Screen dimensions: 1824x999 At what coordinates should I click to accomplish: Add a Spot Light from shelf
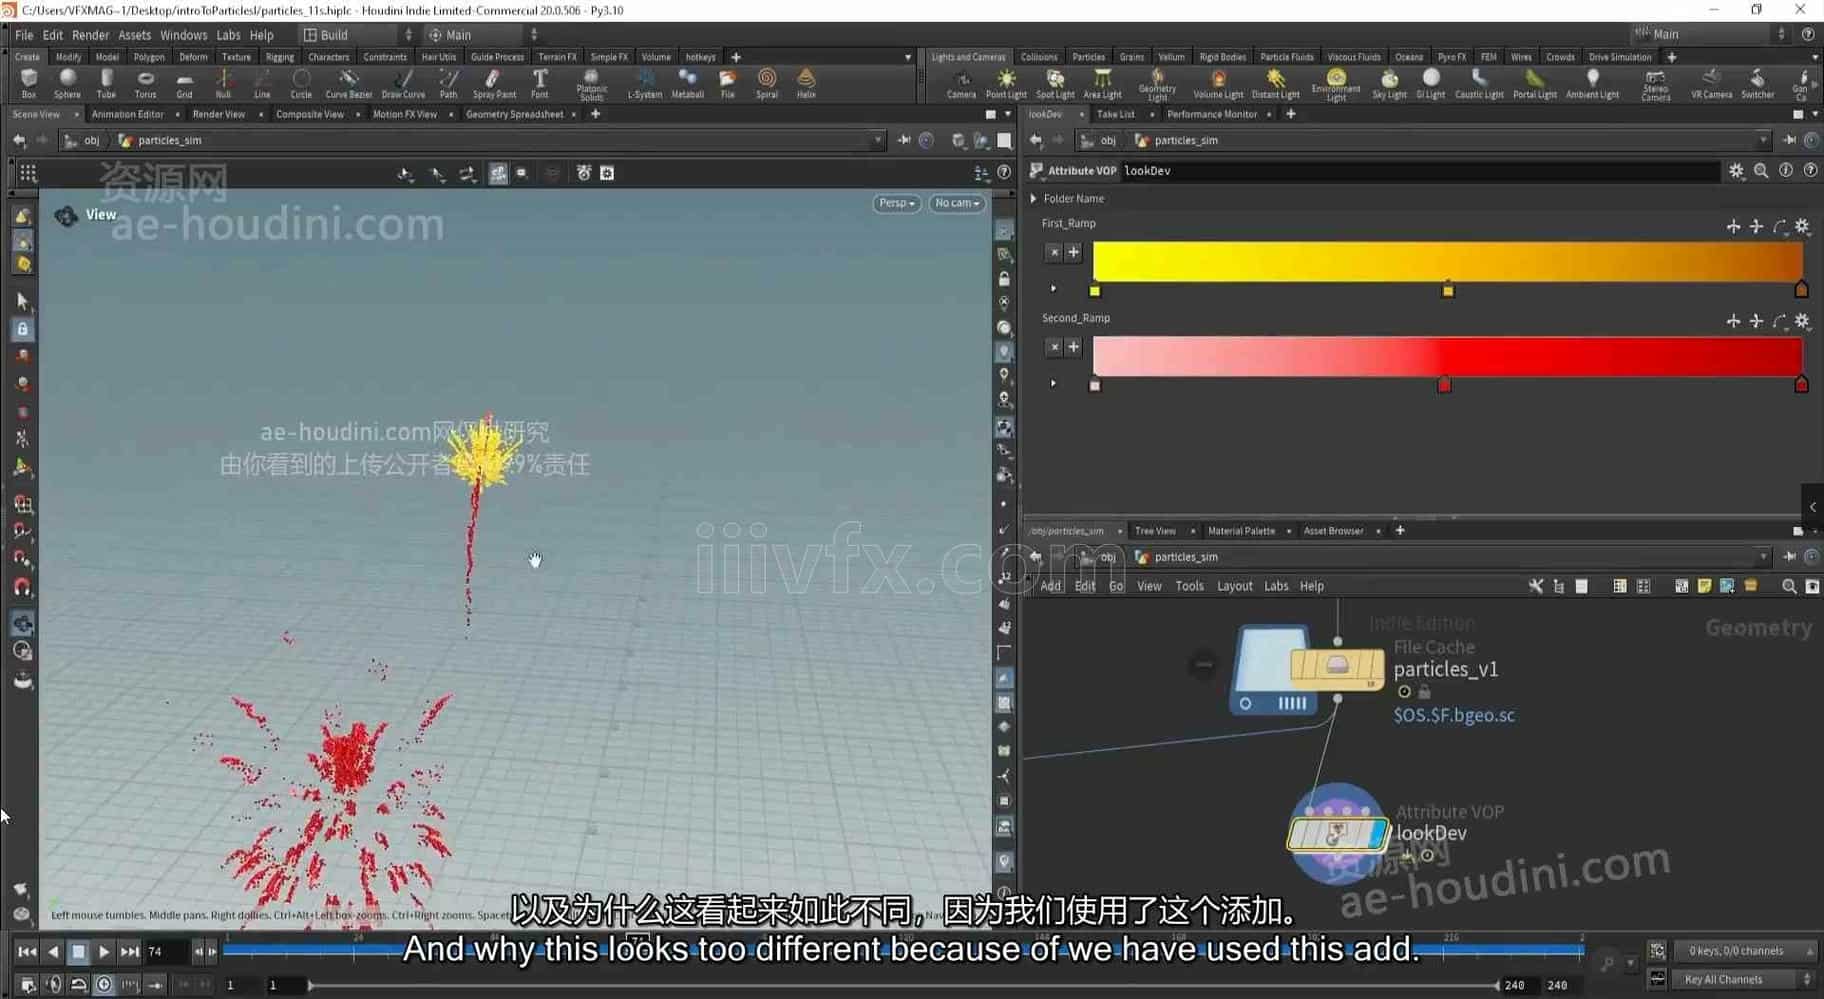coord(1055,84)
